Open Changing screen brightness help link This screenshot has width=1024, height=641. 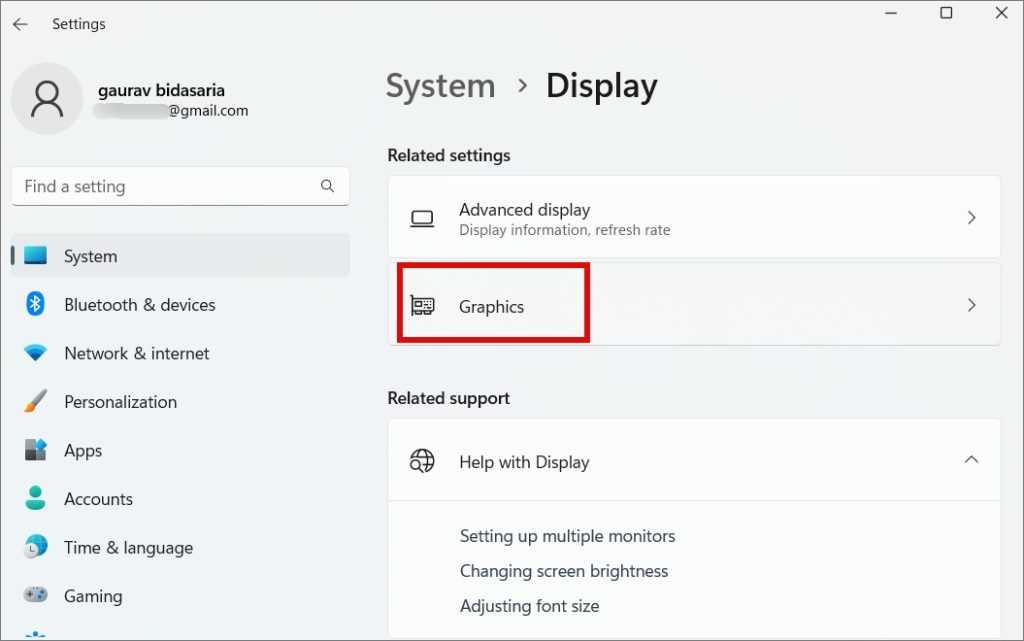click(564, 571)
